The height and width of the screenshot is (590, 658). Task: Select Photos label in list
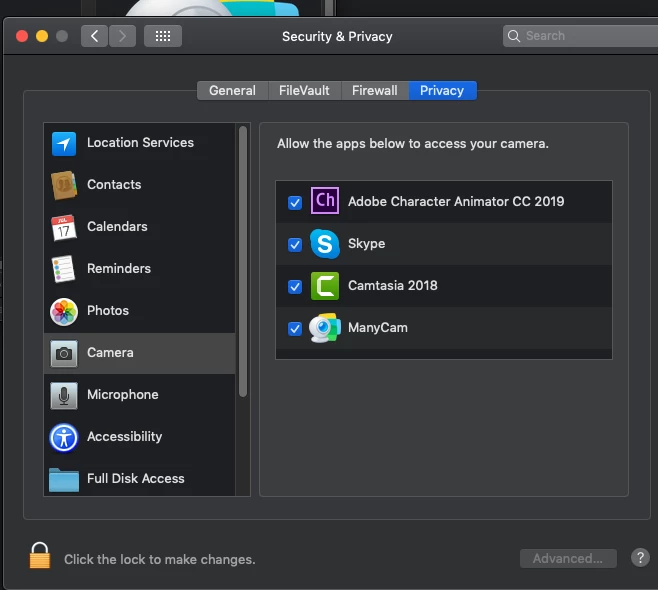tap(108, 311)
